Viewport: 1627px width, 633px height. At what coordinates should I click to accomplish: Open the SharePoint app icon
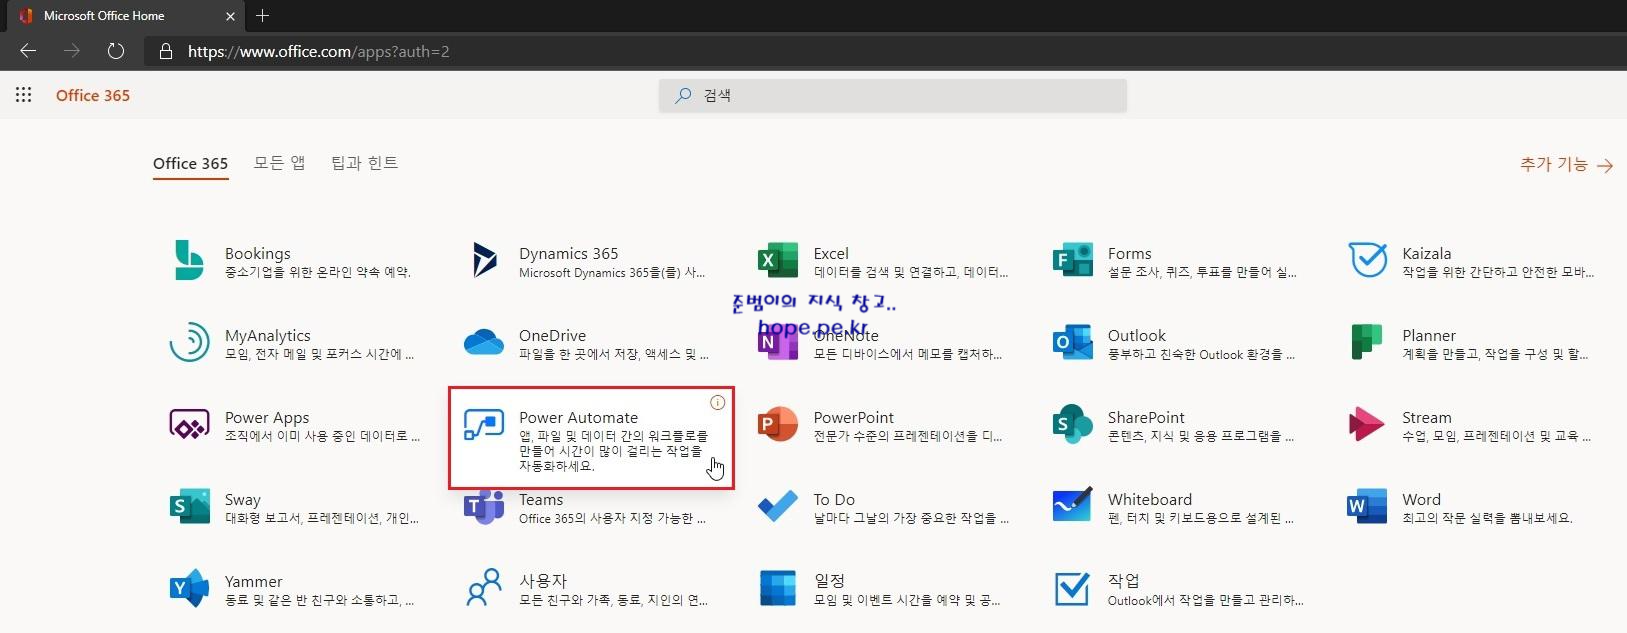(1072, 425)
